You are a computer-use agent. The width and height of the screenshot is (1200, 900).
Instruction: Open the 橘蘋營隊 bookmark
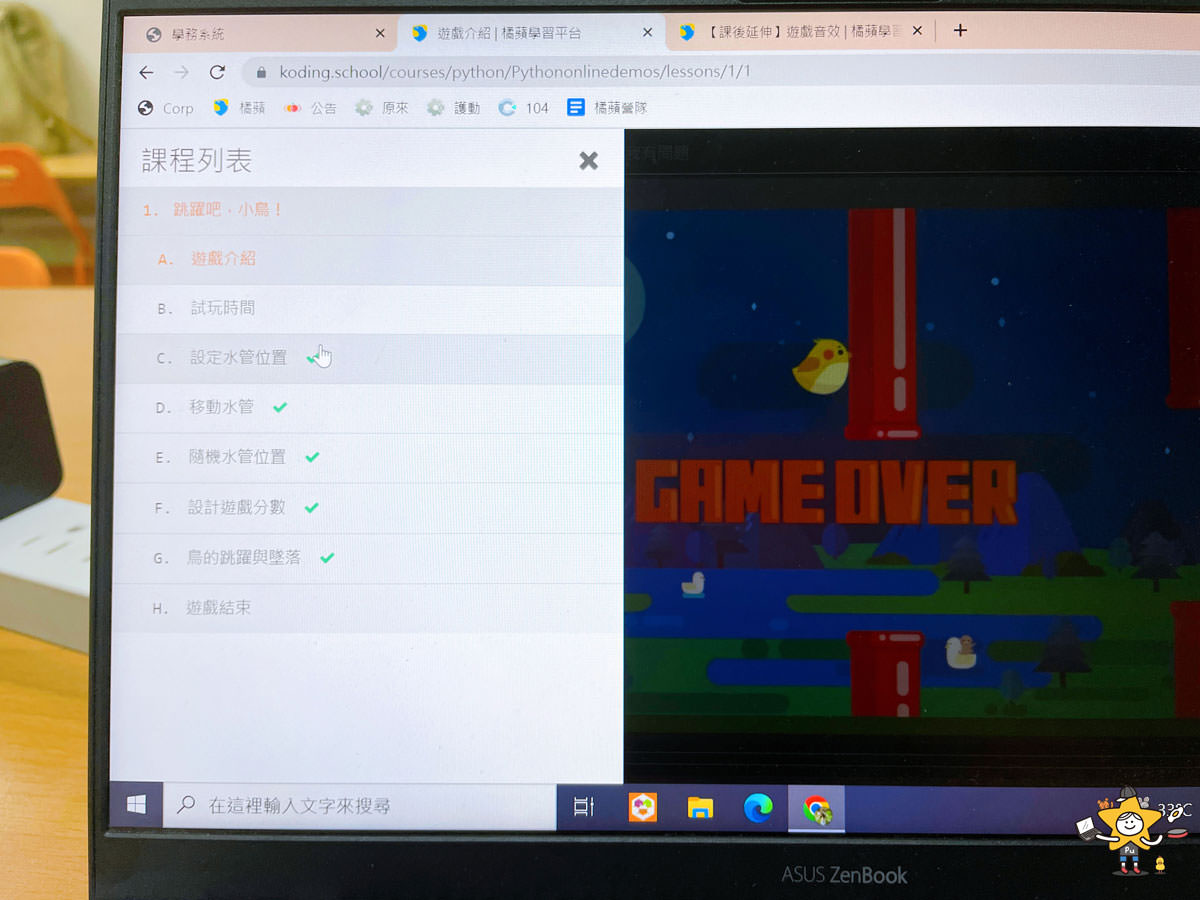(607, 108)
